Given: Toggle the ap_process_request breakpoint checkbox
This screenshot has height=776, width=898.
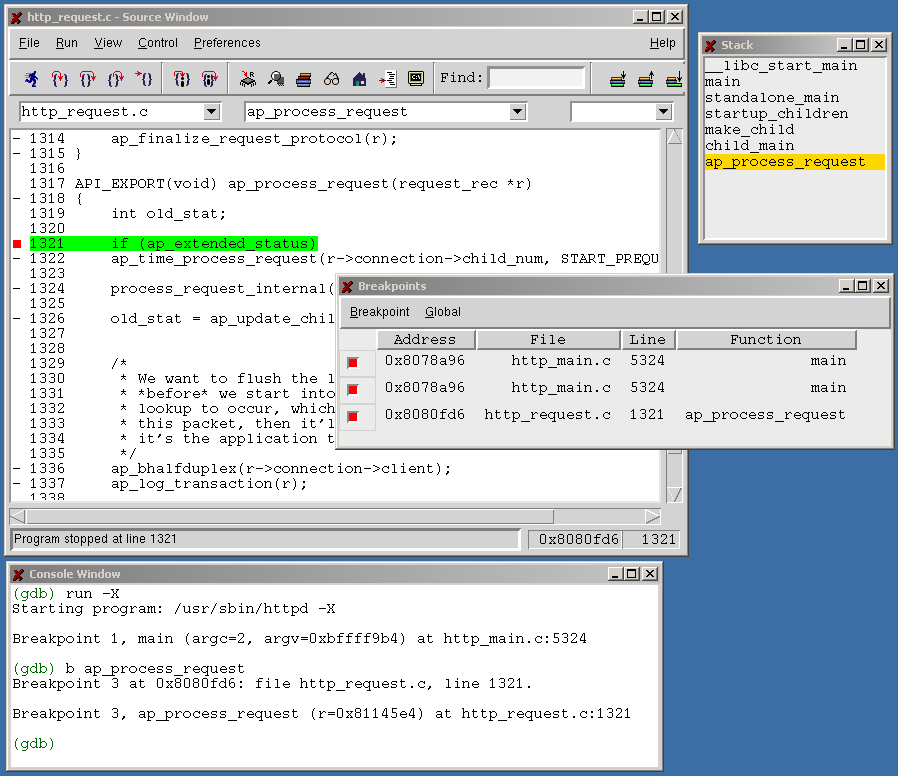Looking at the screenshot, I should point(353,416).
